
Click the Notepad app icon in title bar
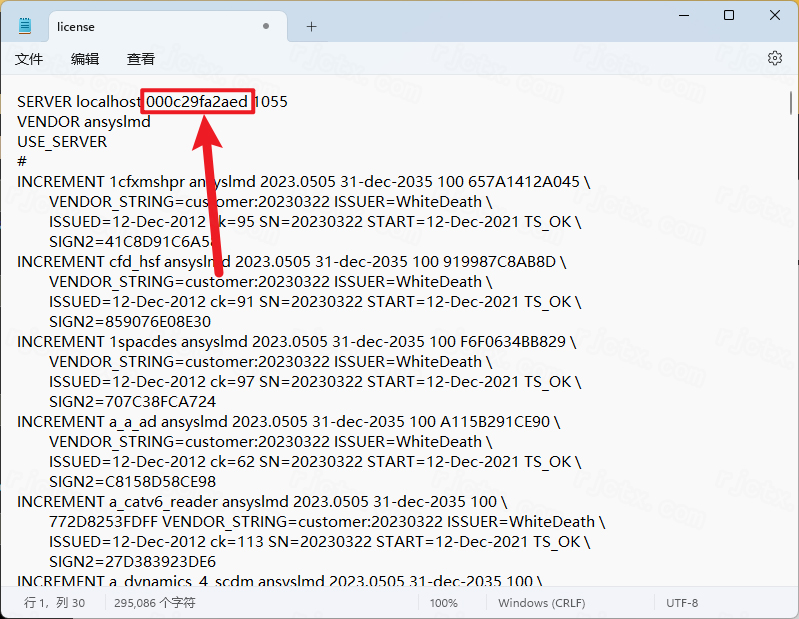[24, 26]
